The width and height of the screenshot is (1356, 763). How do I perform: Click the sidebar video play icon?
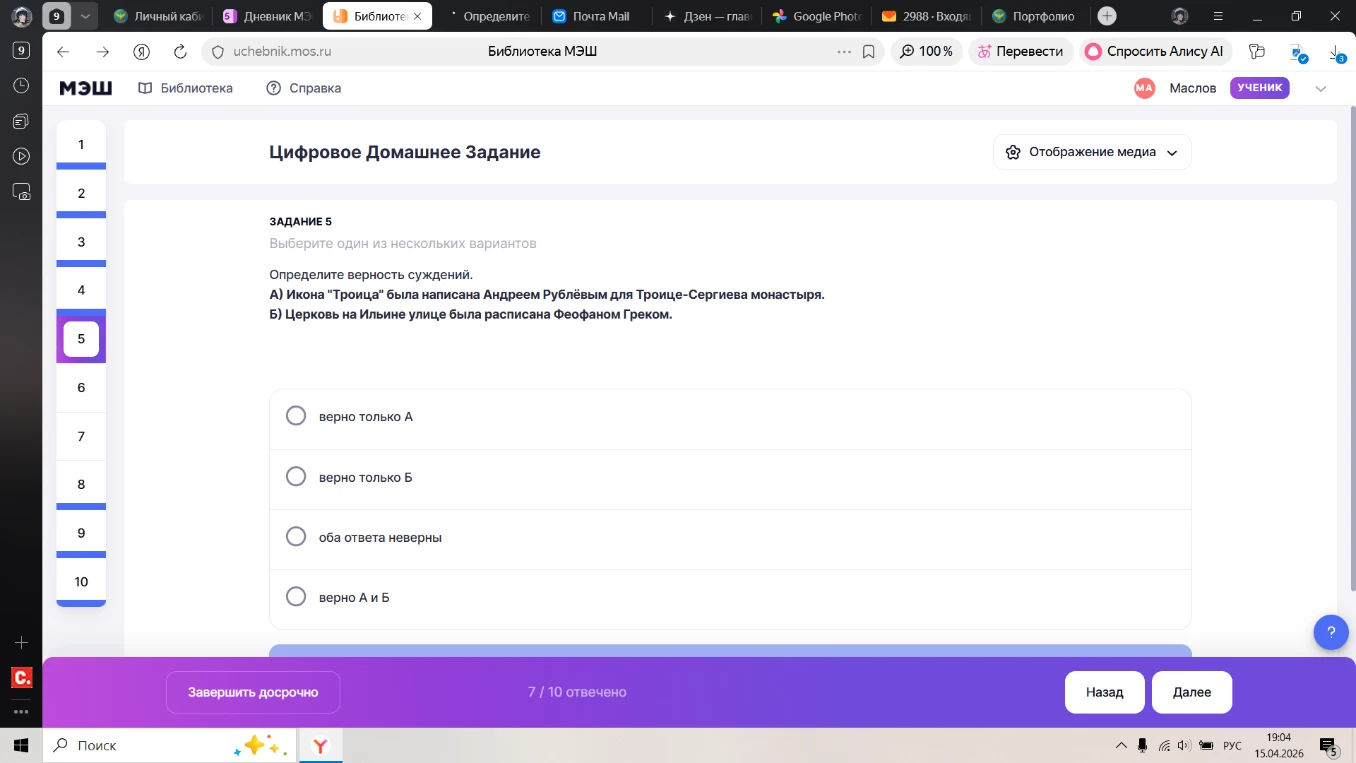(21, 156)
